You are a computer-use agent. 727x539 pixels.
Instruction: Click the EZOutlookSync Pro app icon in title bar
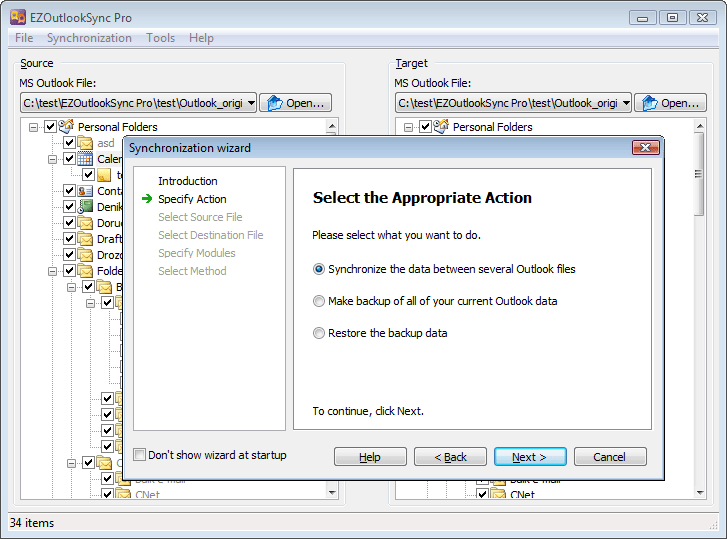pos(18,17)
